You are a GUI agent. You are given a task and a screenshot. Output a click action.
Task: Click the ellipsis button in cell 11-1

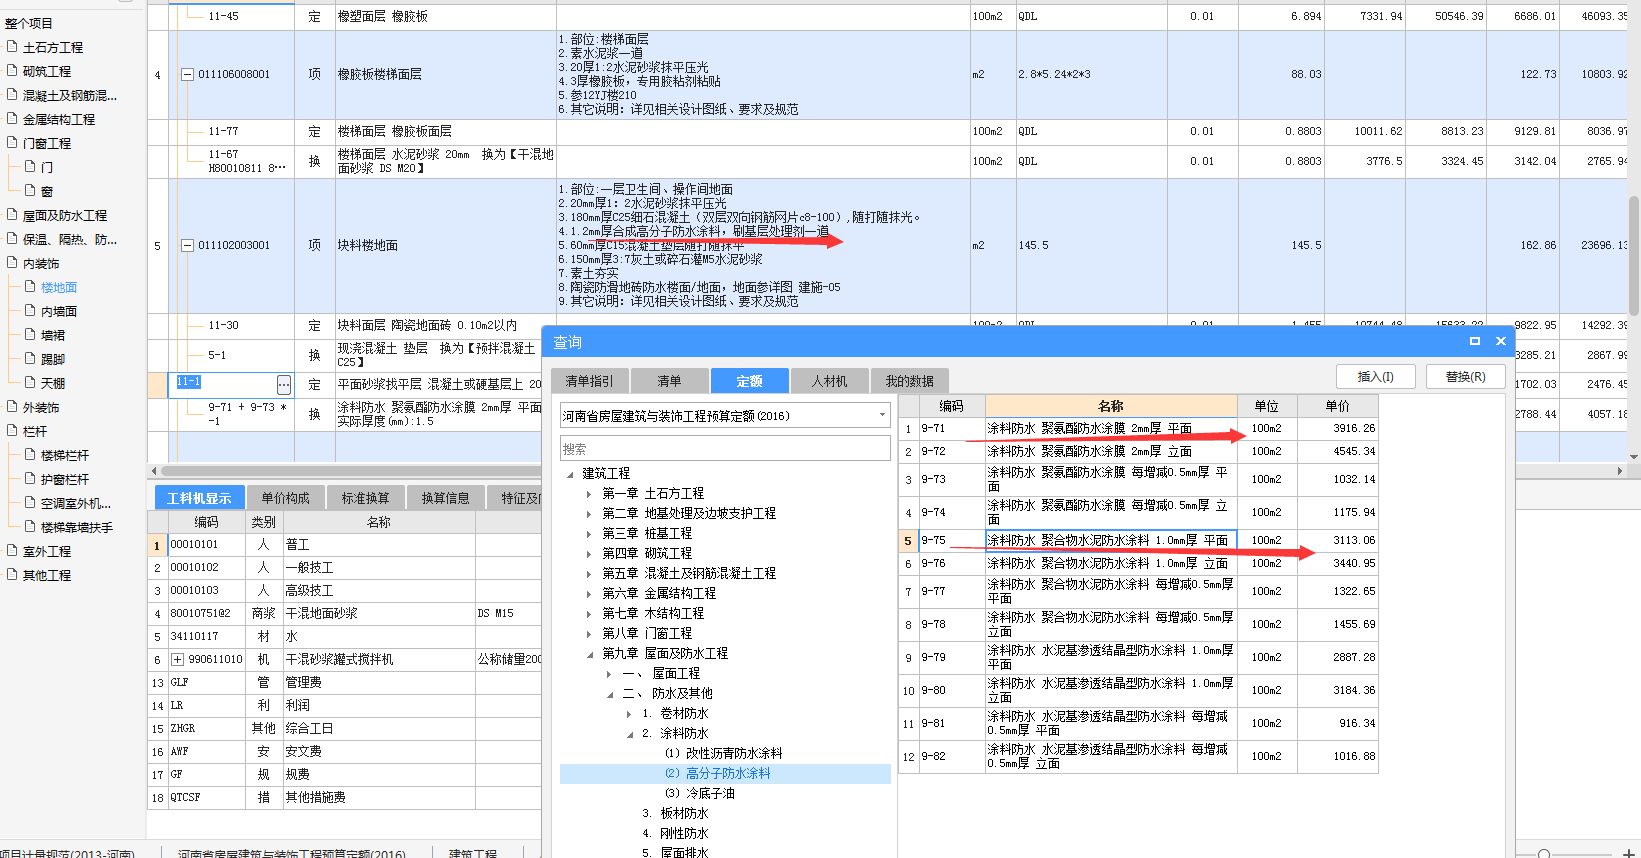284,385
